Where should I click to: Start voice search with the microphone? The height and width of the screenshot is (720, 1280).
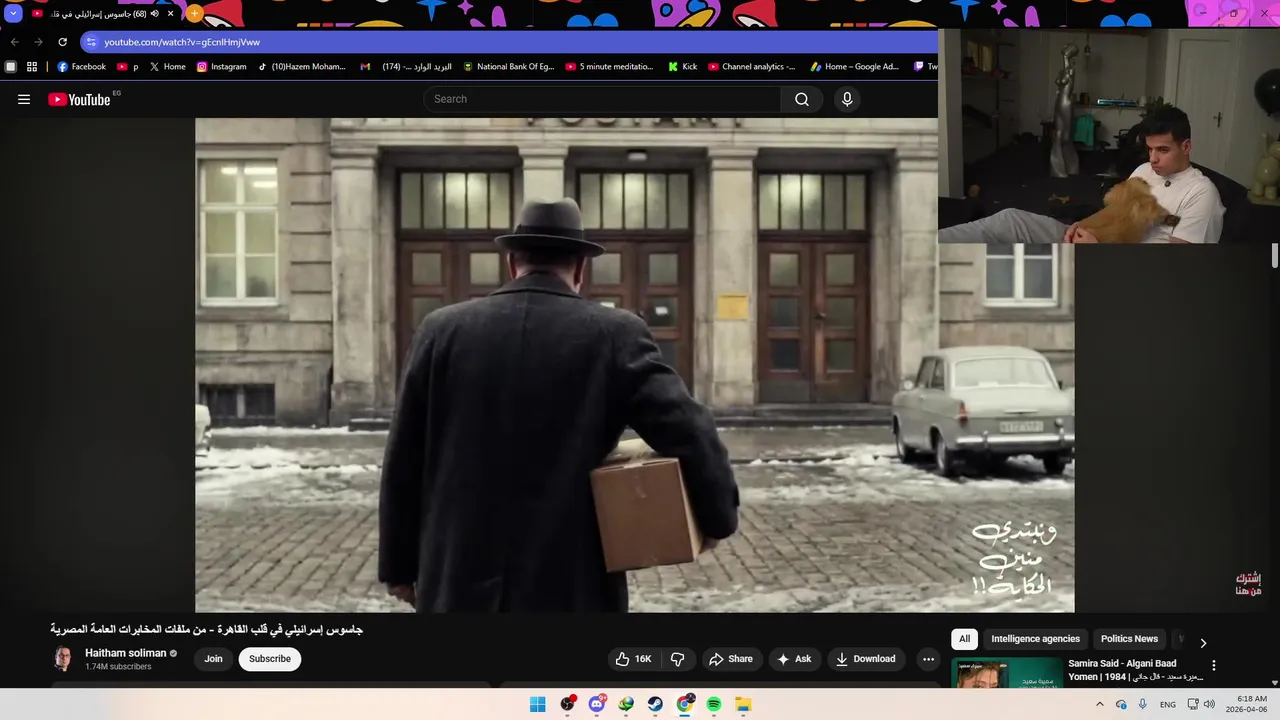pos(847,99)
